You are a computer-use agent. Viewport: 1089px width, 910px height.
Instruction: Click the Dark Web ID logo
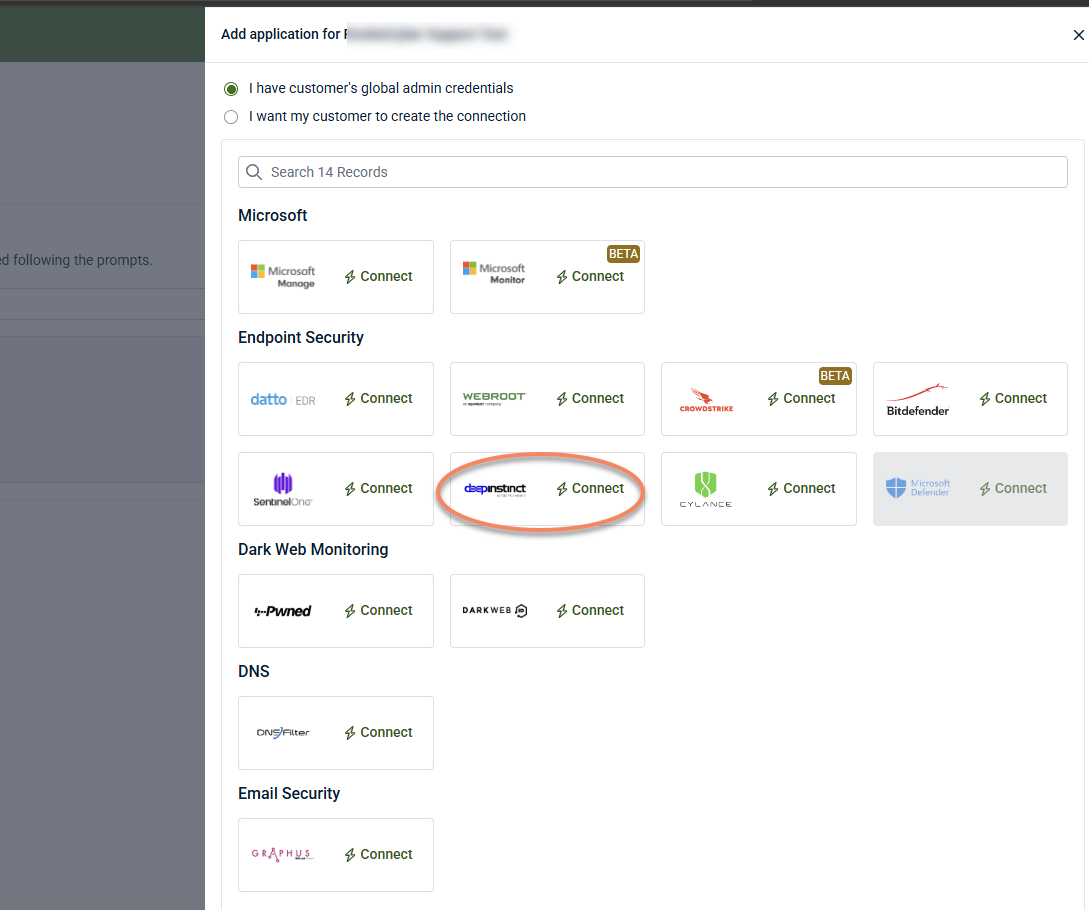coord(494,611)
